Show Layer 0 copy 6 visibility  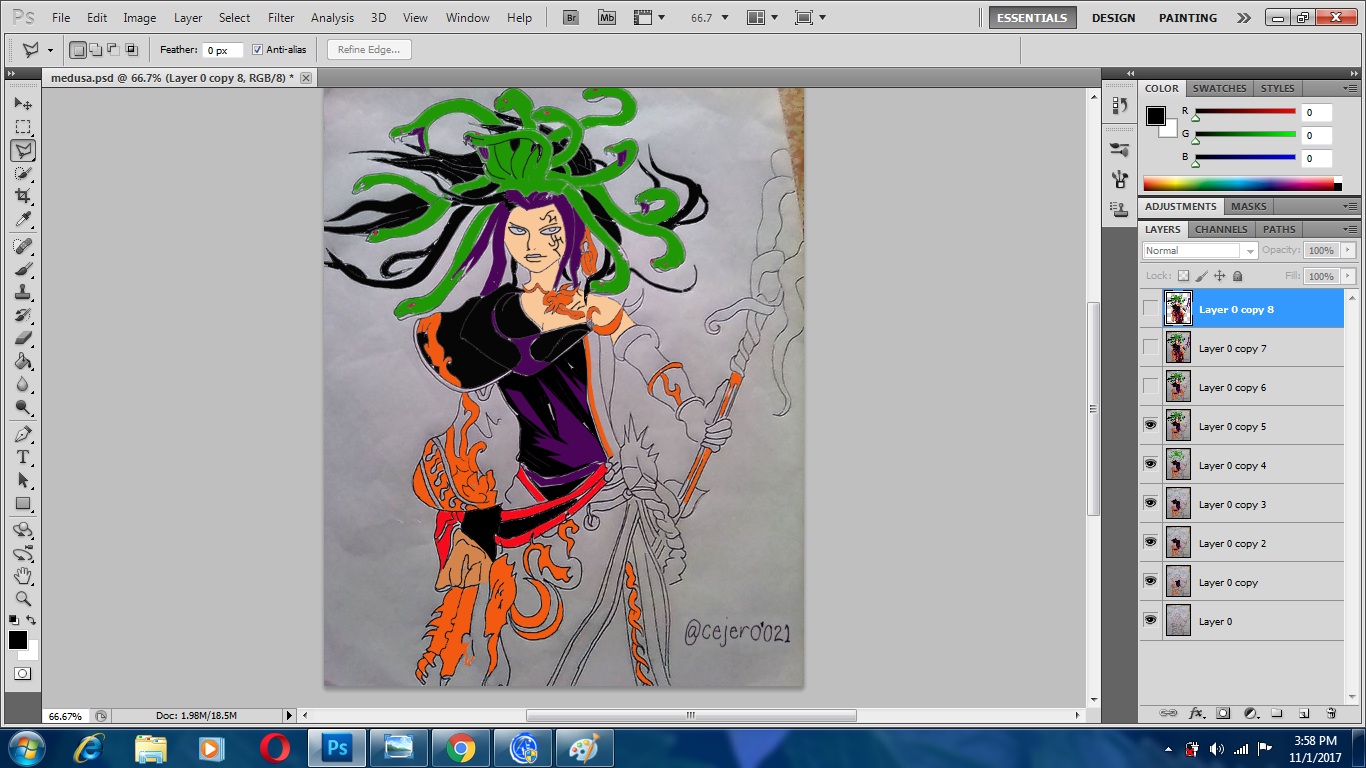click(1150, 387)
